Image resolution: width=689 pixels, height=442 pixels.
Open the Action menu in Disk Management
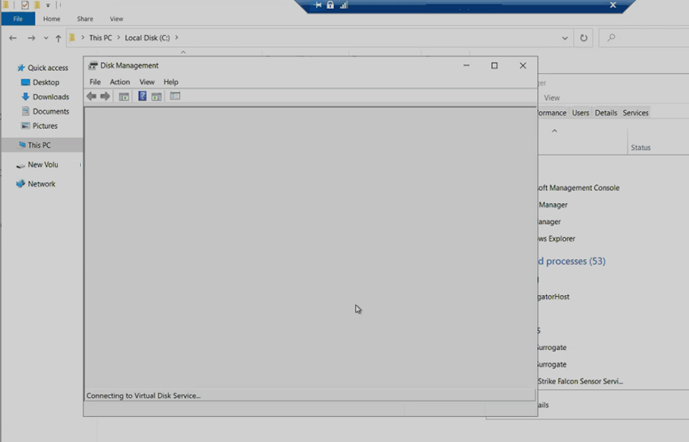point(120,82)
